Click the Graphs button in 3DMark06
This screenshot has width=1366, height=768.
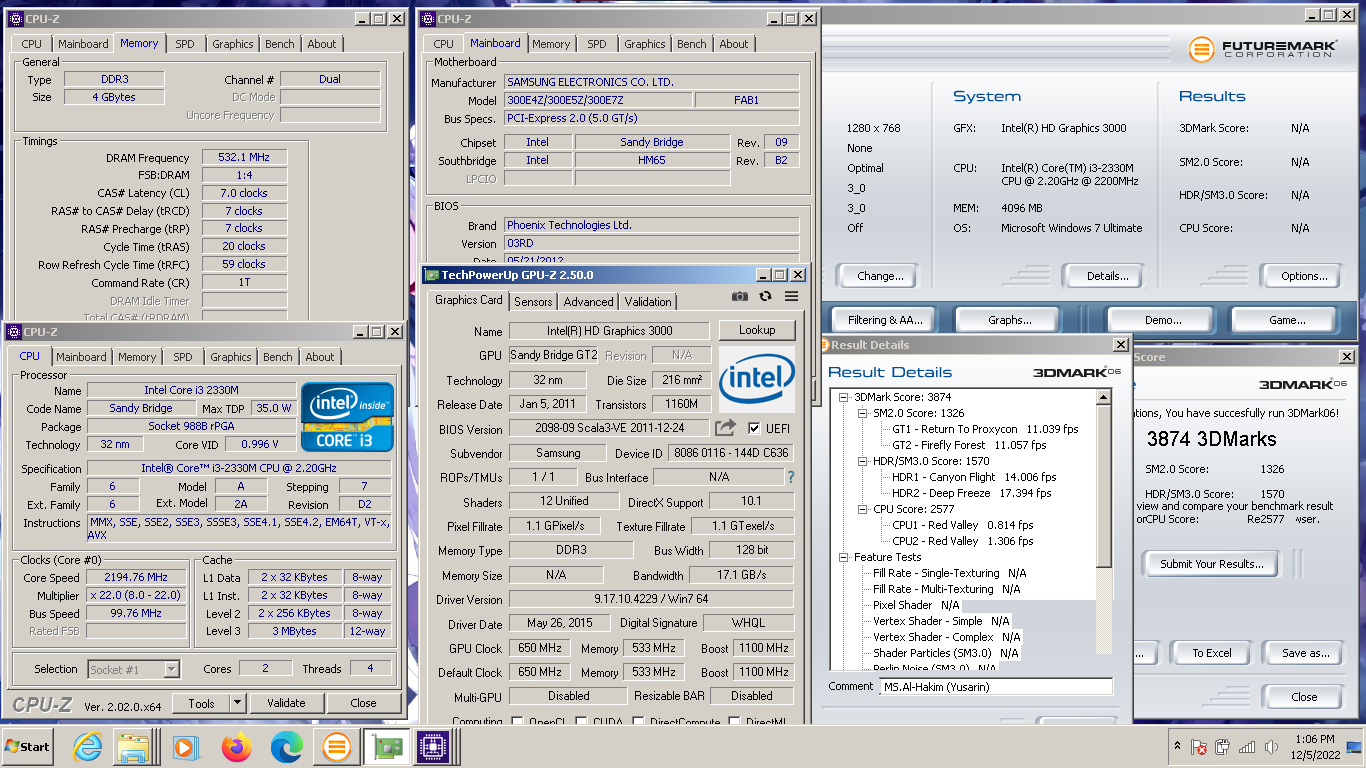point(1009,320)
